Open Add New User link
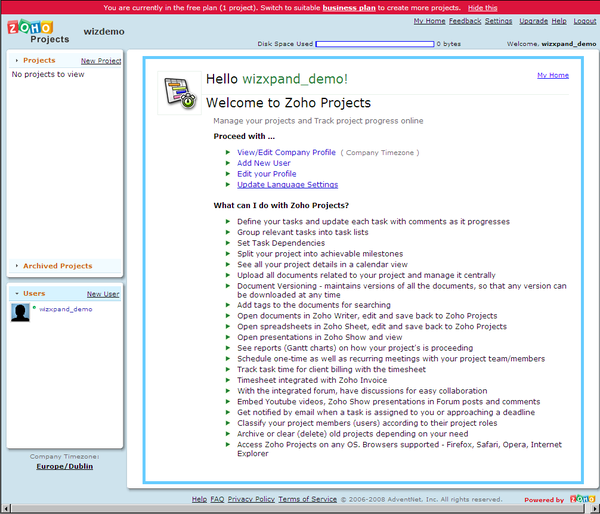Screen dimensions: 600x514 (x=264, y=163)
